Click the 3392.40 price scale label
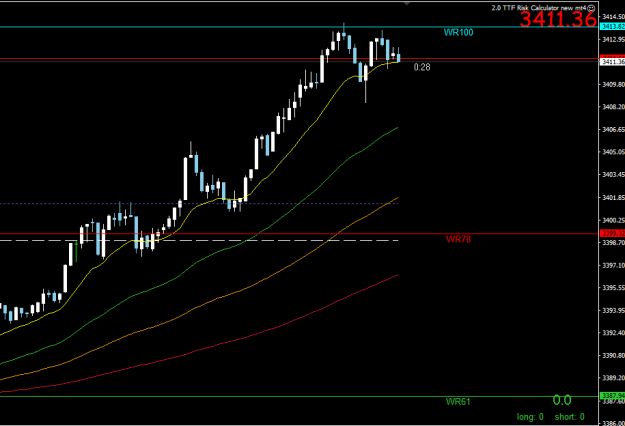Viewport: 625px width, 426px height. pos(613,332)
